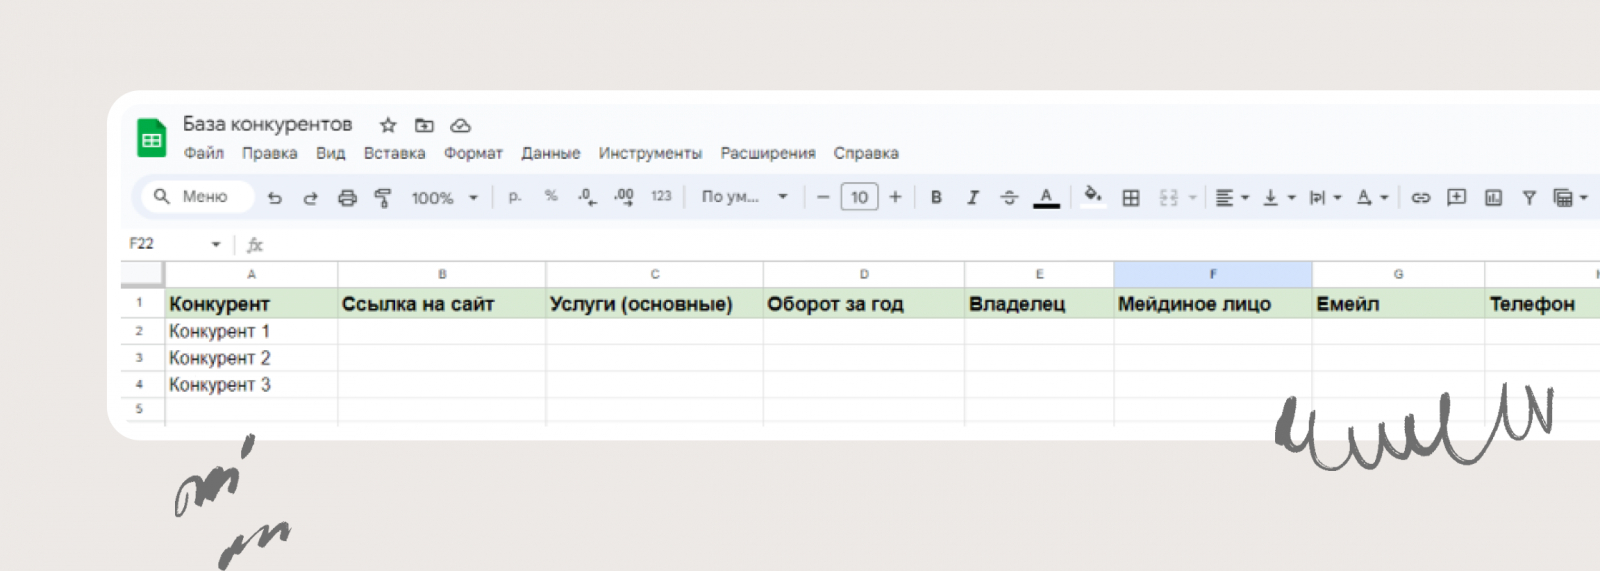Select the Владелец cell
Image resolution: width=1600 pixels, height=571 pixels.
click(x=1039, y=304)
